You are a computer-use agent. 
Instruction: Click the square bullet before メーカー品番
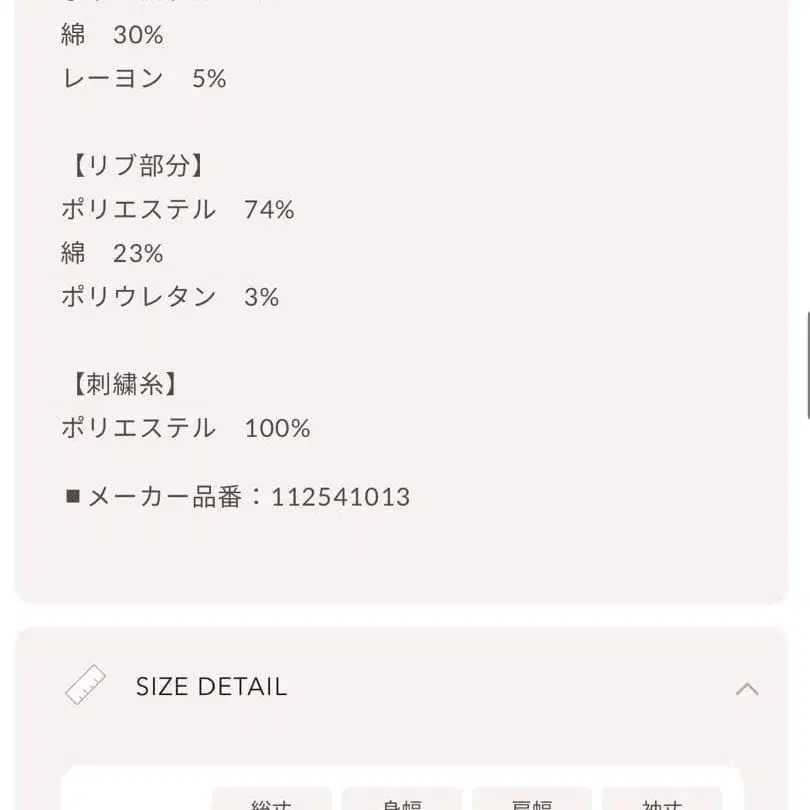[70, 496]
